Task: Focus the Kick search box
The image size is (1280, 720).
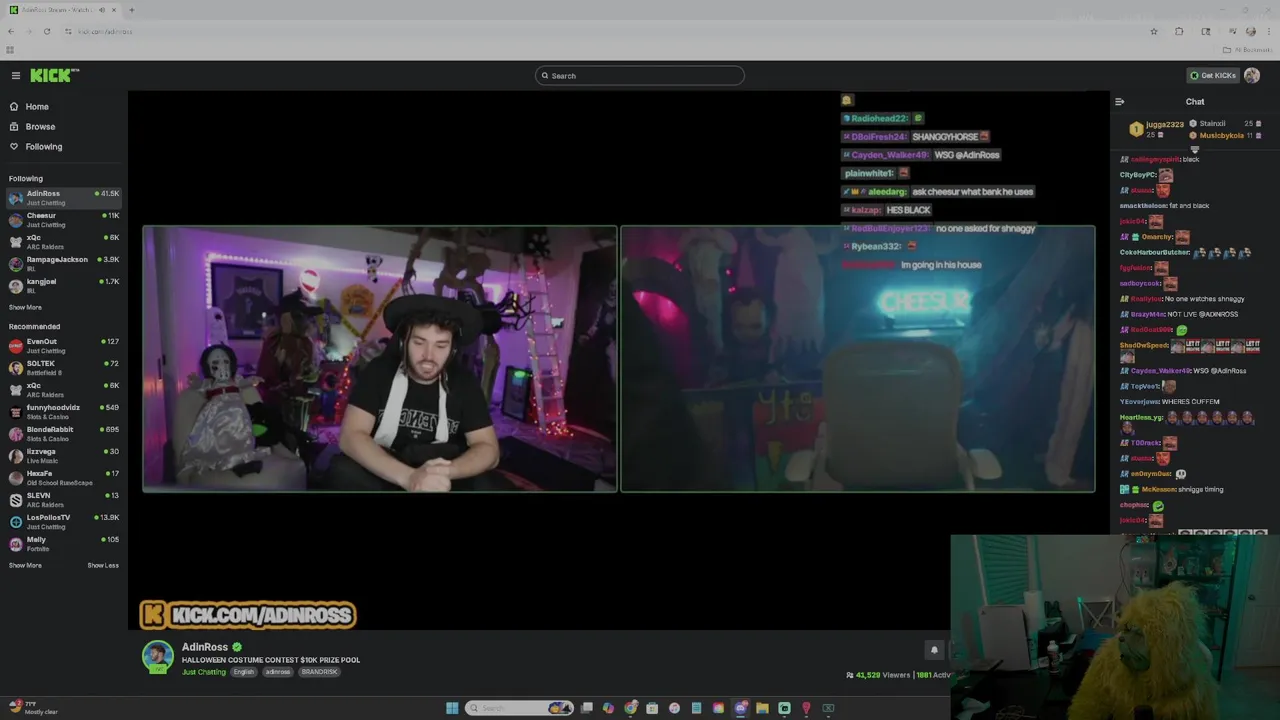Action: 640,76
